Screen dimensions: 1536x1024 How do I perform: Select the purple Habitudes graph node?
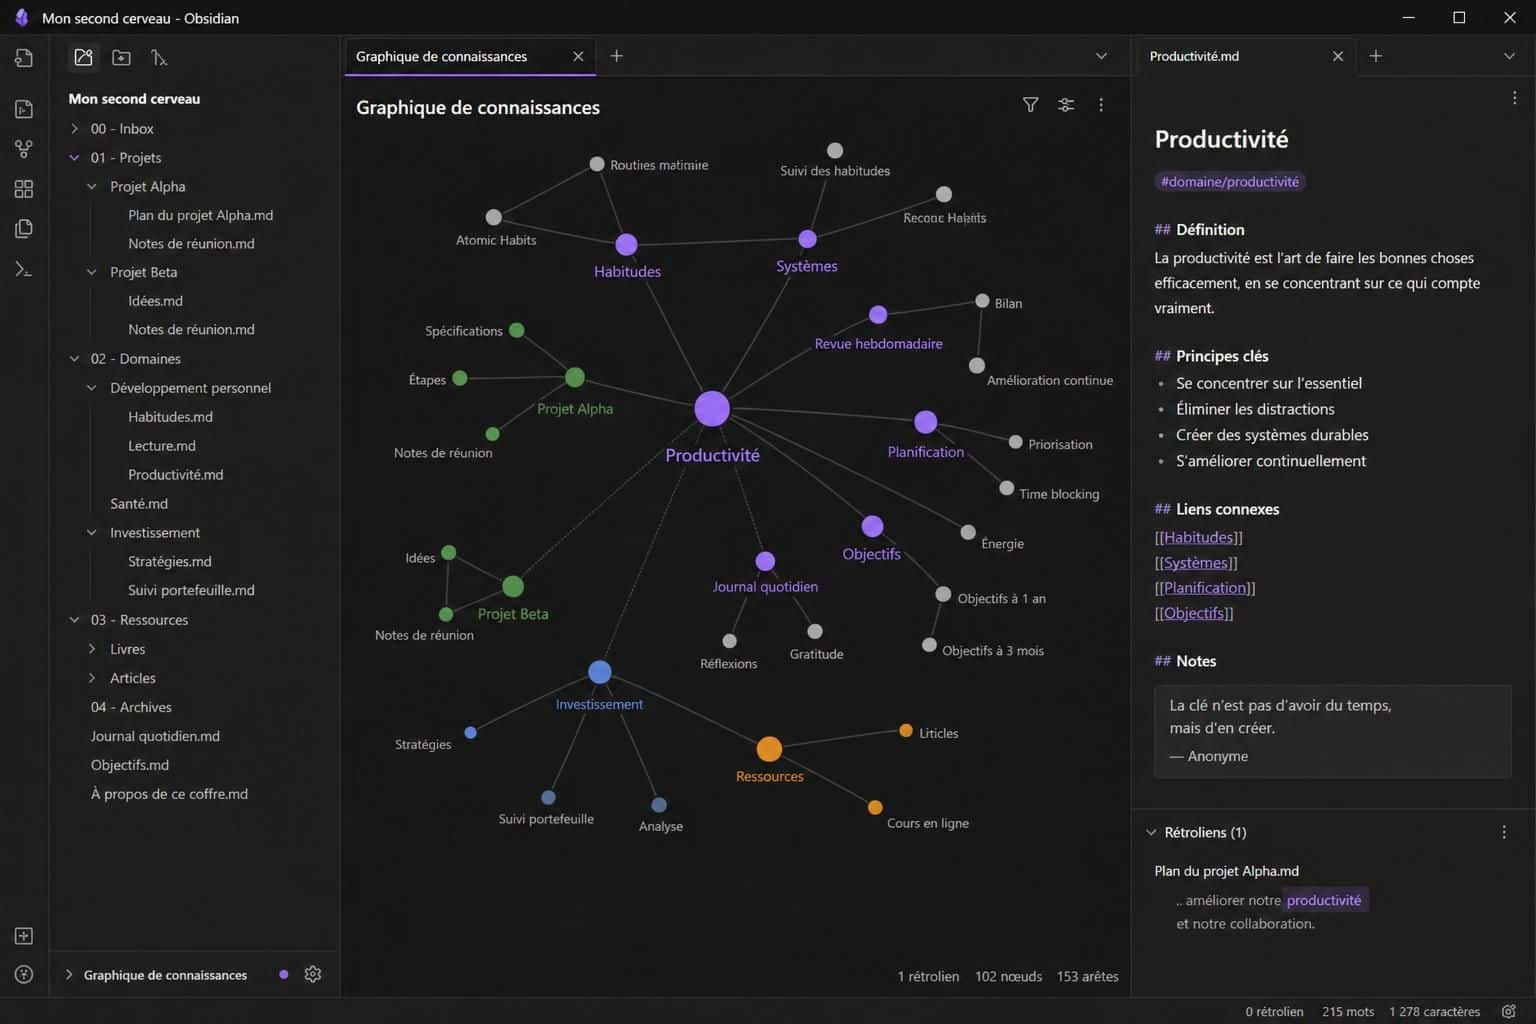coord(626,244)
